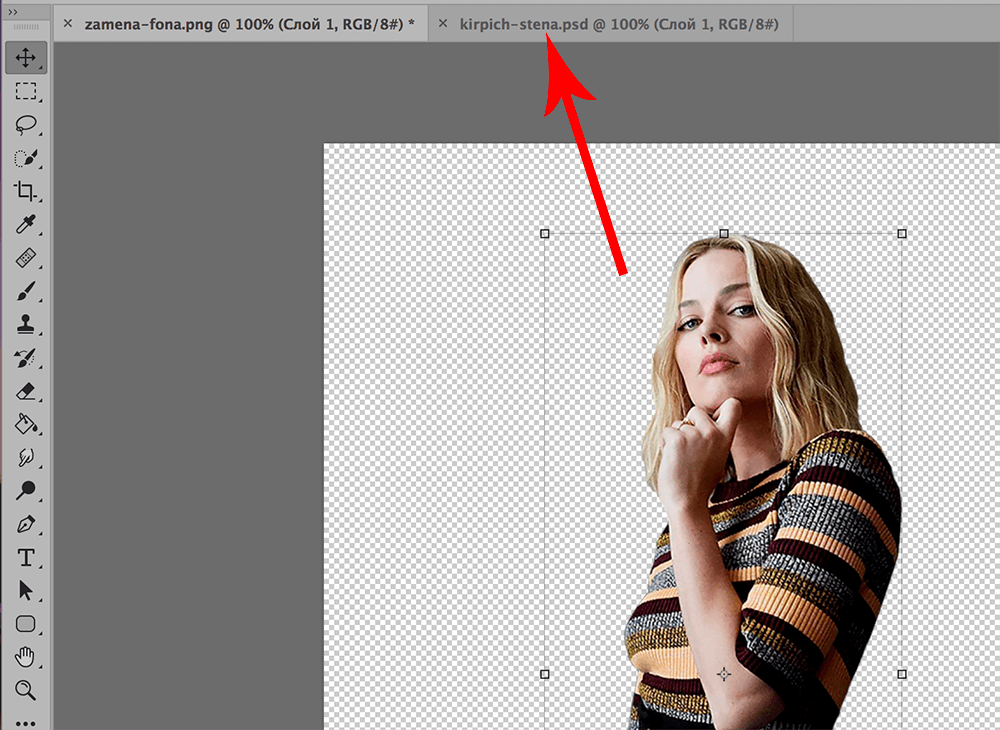Viewport: 1000px width, 730px height.
Task: Select the Healing Brush bandage tool
Action: pyautogui.click(x=26, y=258)
